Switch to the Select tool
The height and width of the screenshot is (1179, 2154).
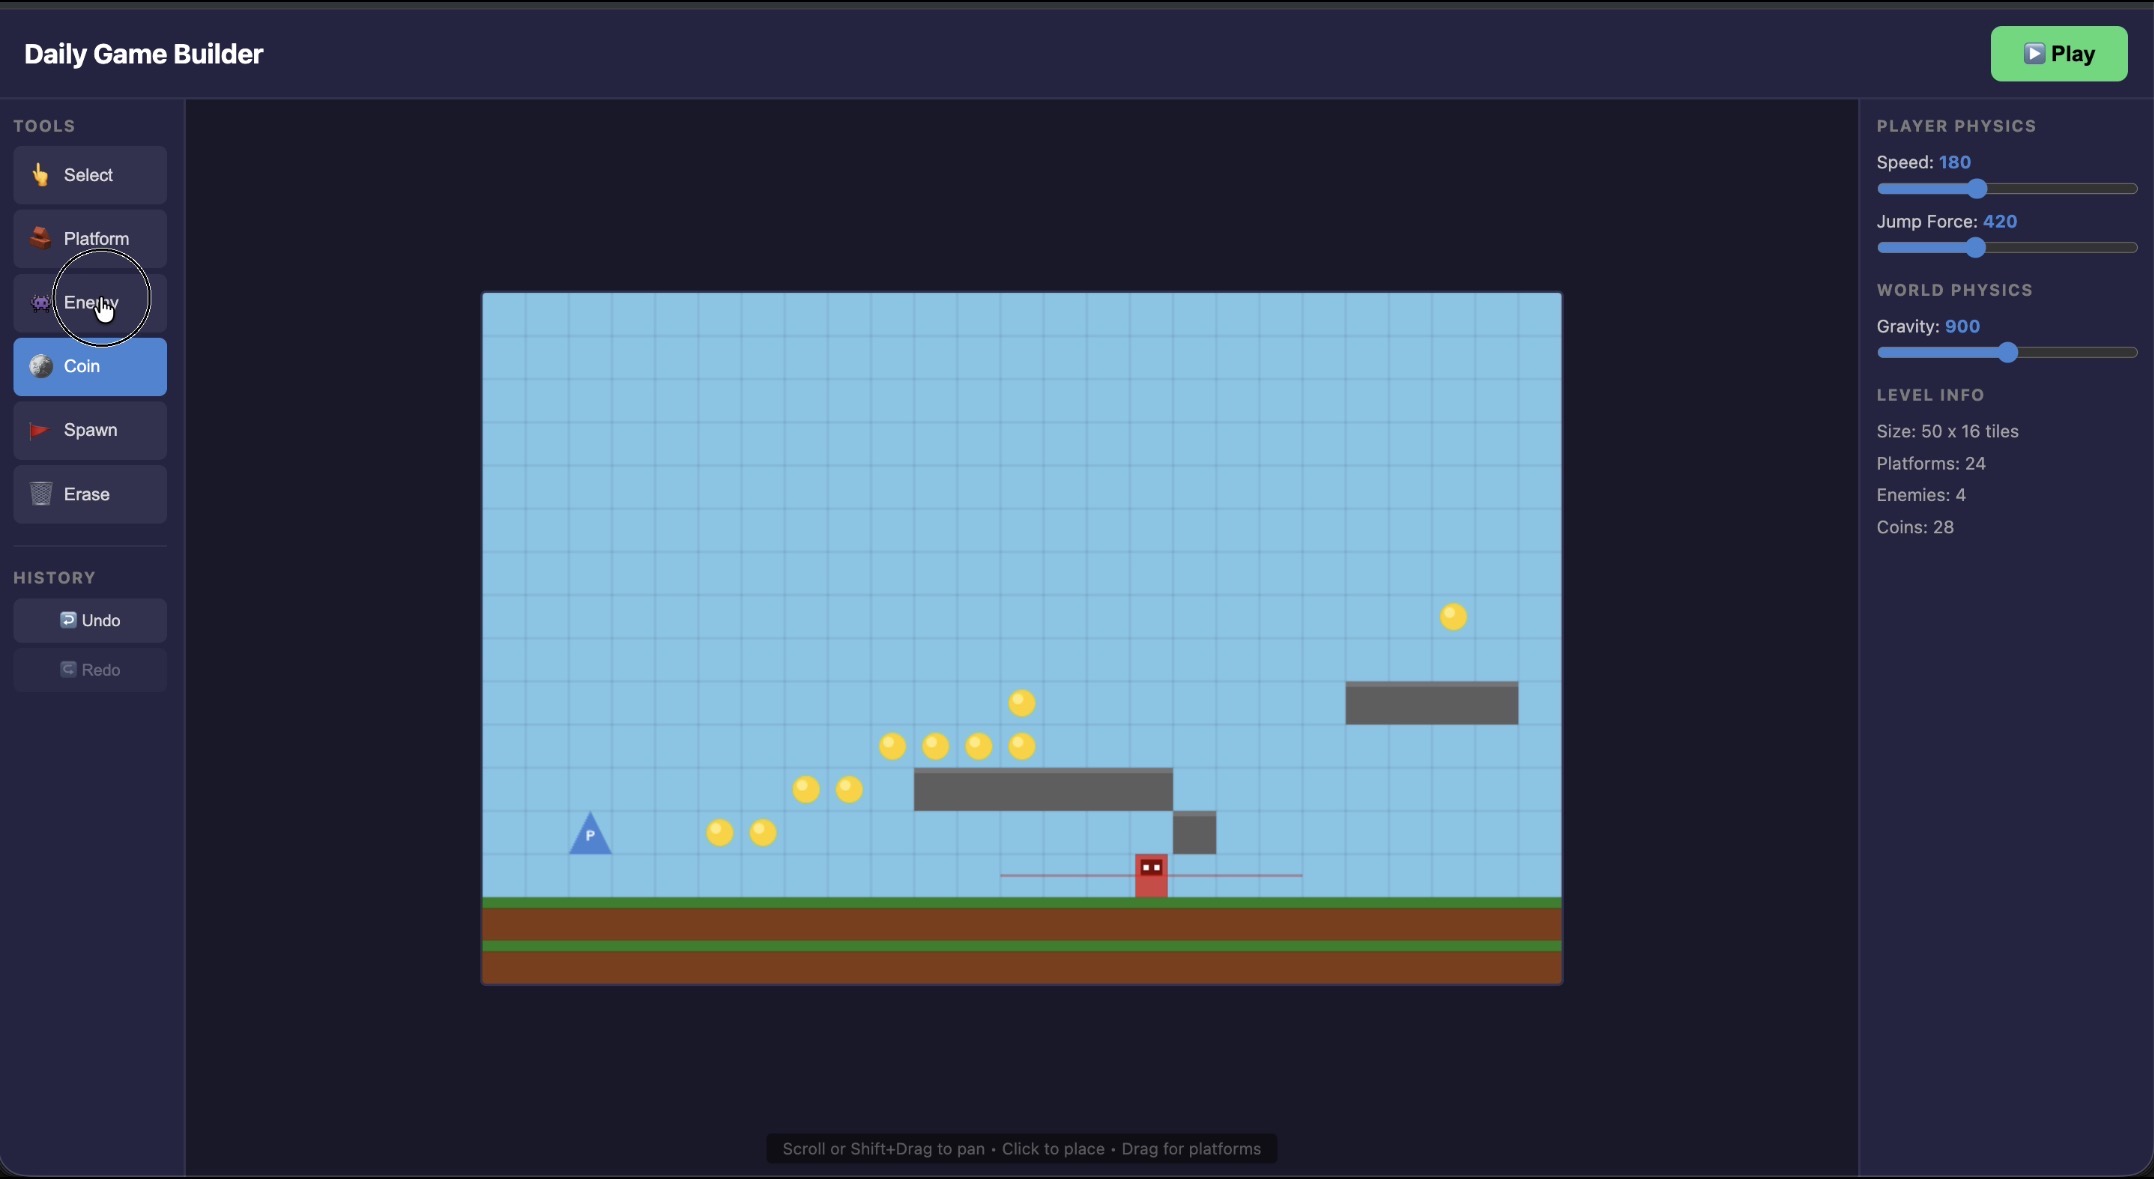click(x=89, y=175)
